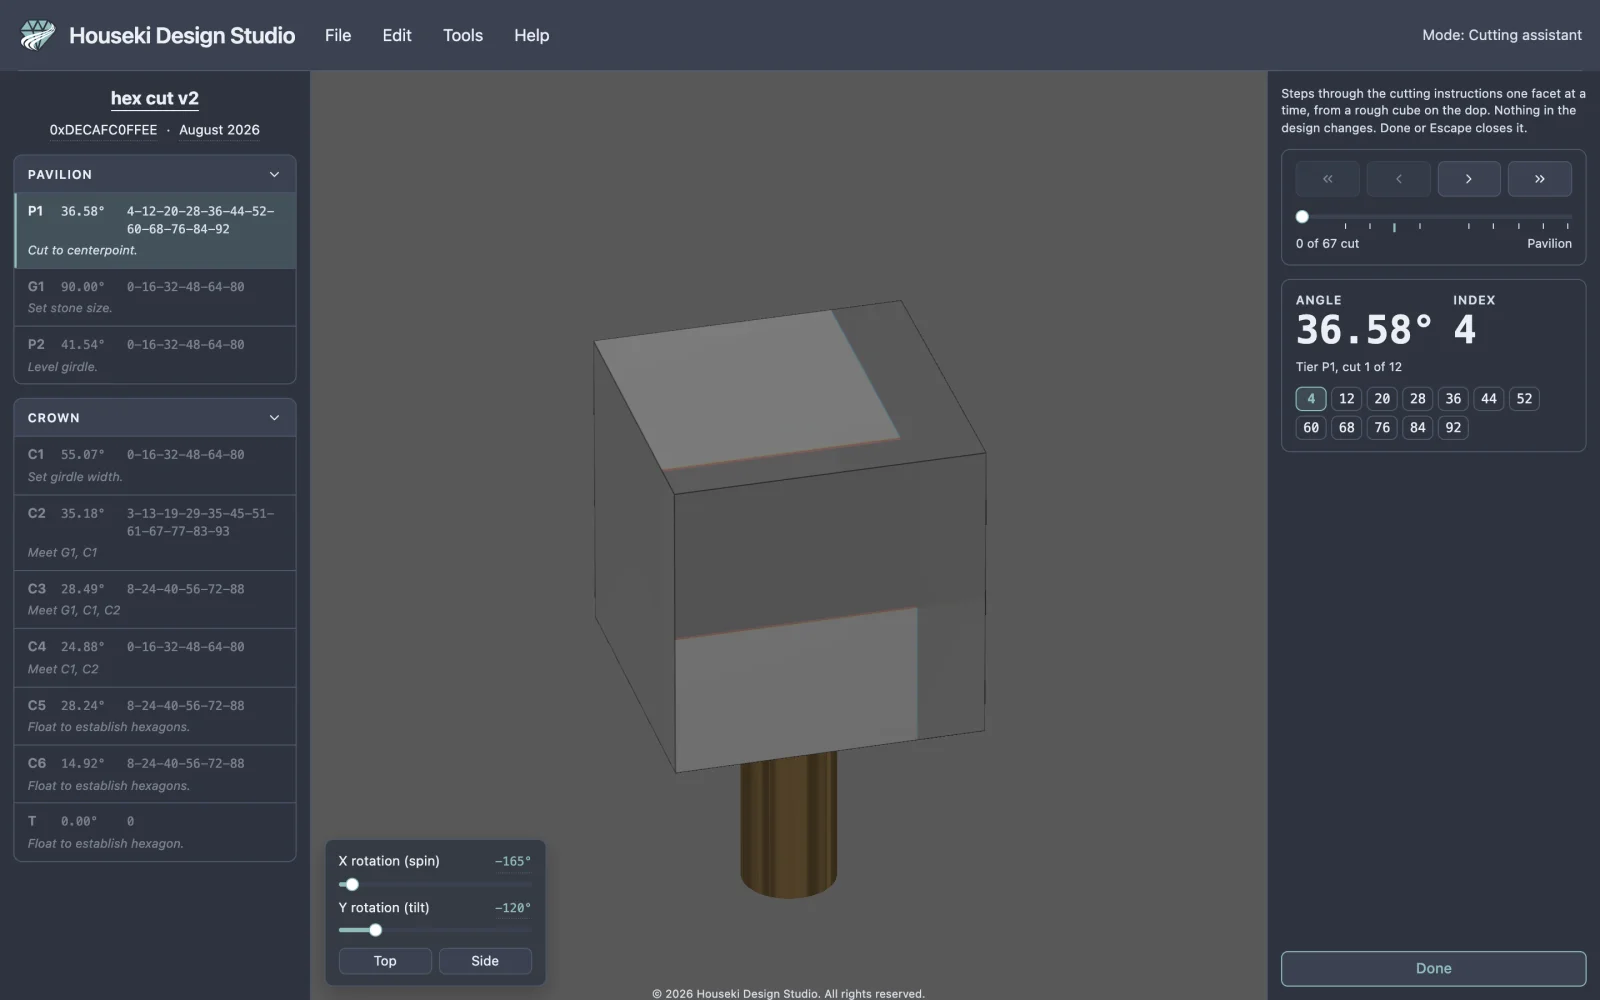Click the Y rotation tilt slider handle
The height and width of the screenshot is (1000, 1600).
coord(376,930)
